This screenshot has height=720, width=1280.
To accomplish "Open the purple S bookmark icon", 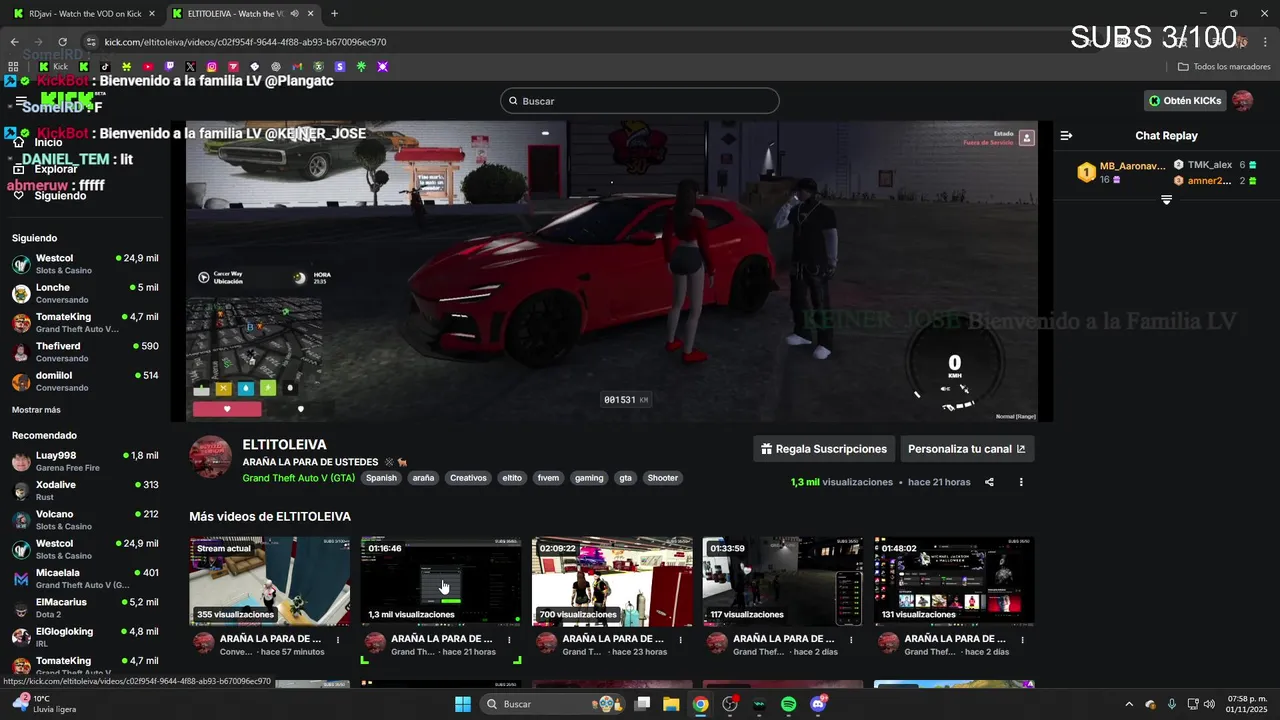I will (340, 67).
